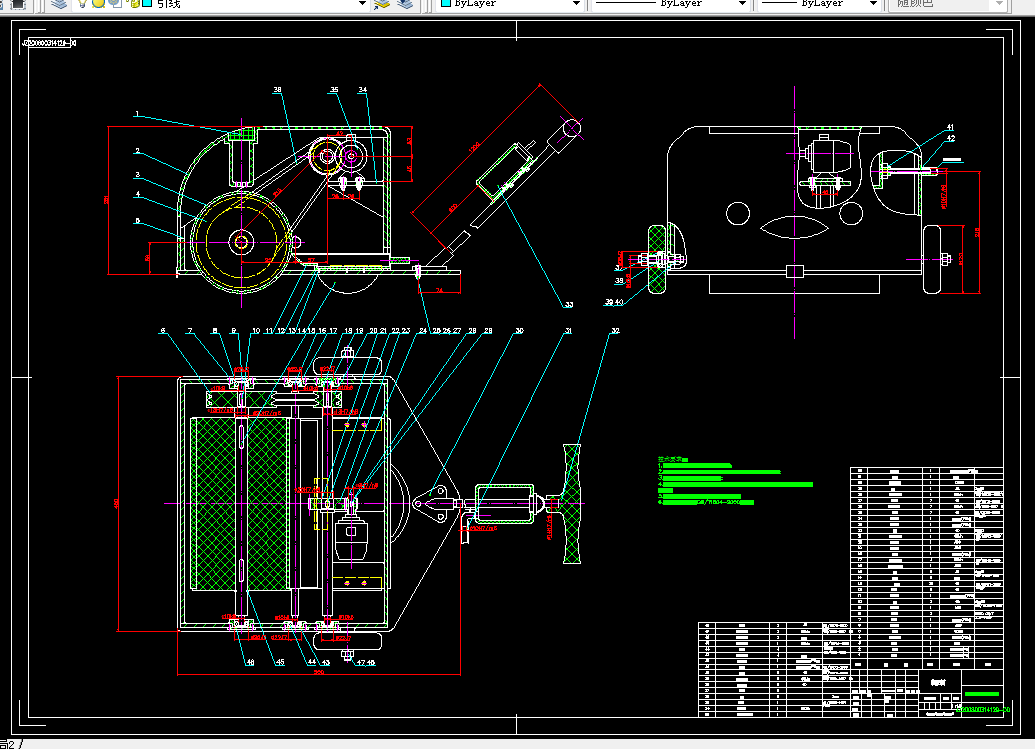Image resolution: width=1035 pixels, height=749 pixels.
Task: Click the Make Object's Layer Current icon
Action: (382, 4)
